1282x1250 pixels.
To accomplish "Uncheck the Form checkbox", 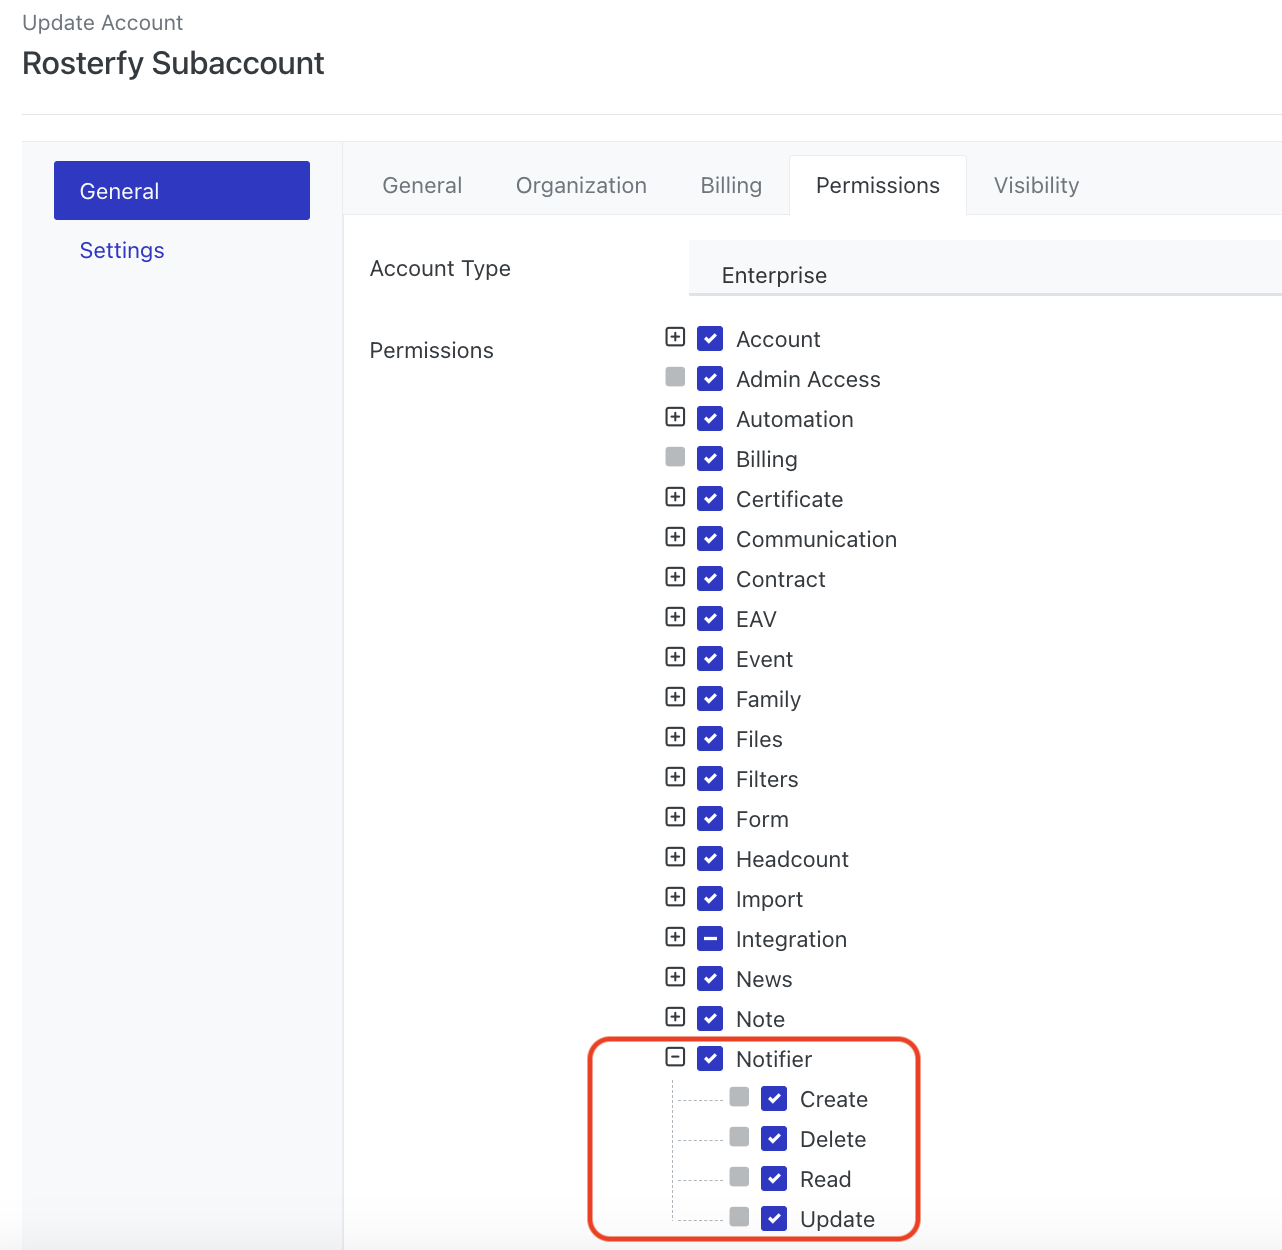I will [x=710, y=818].
